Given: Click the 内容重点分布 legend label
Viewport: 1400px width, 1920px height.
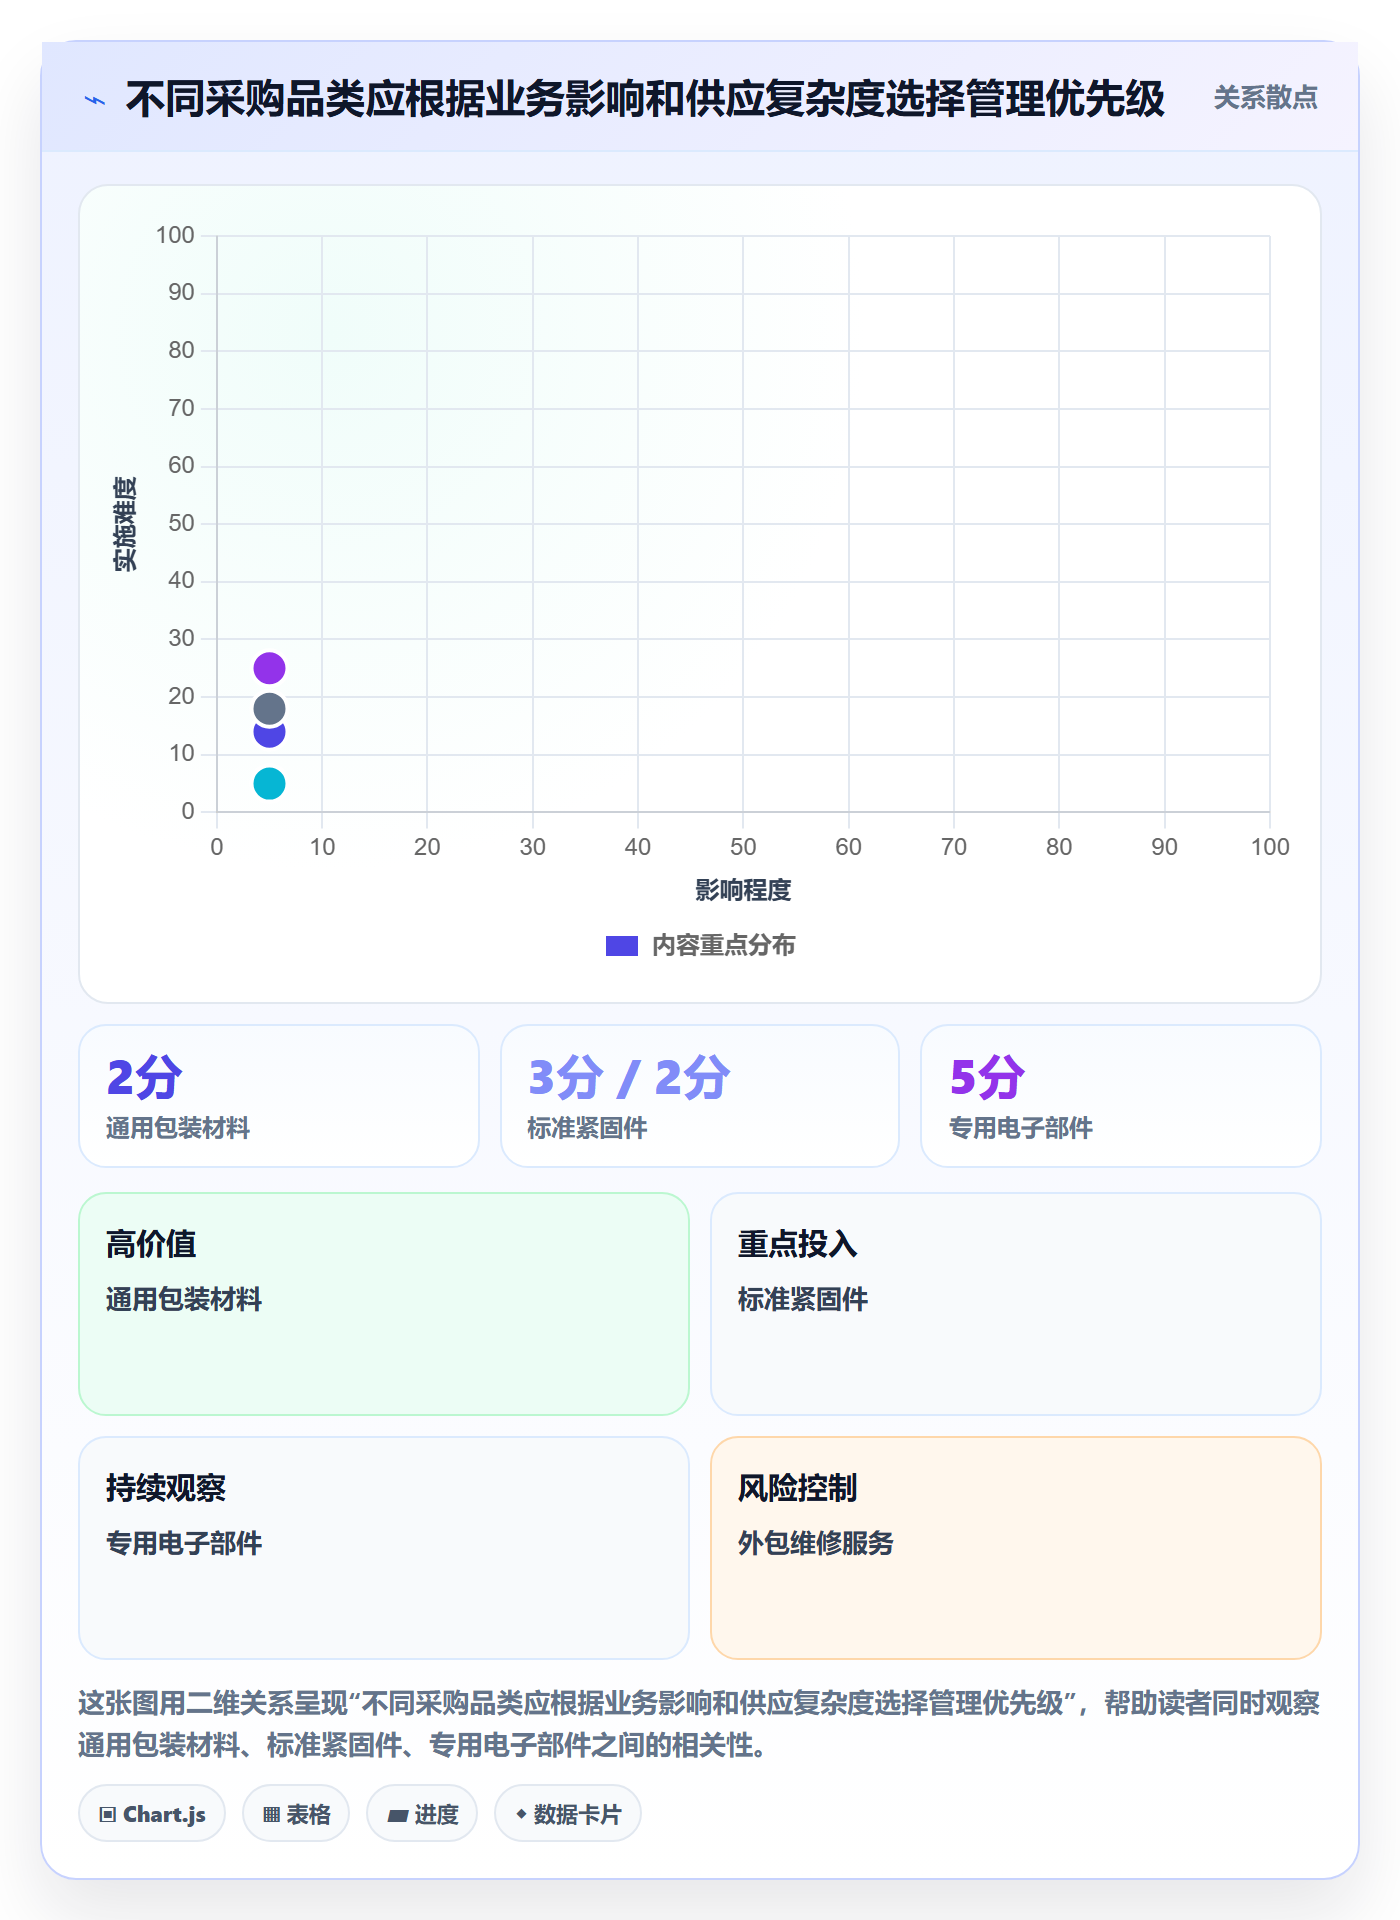Looking at the screenshot, I should [x=723, y=946].
